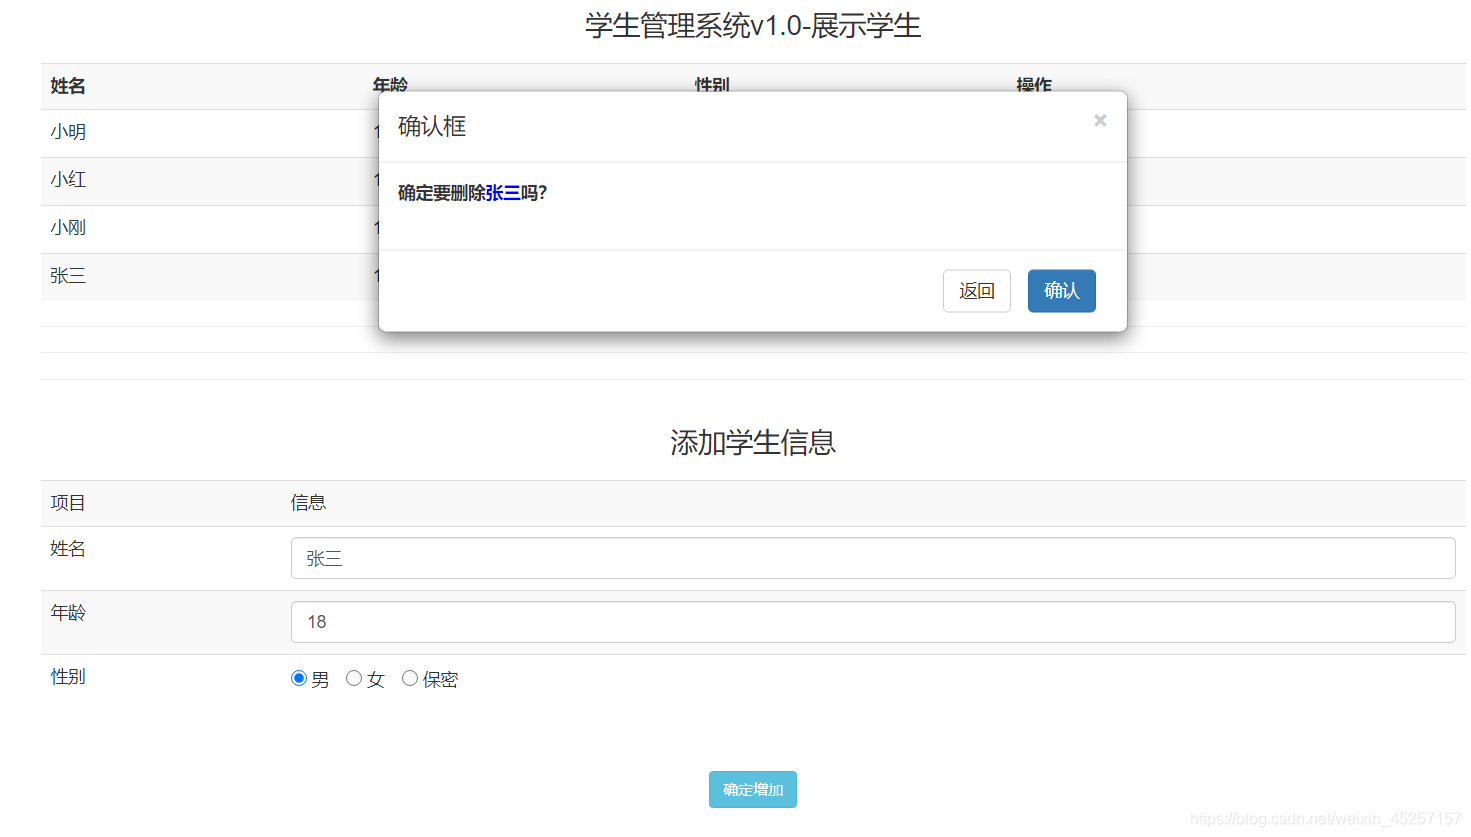
Task: Click the 信息 header in add form
Action: (x=308, y=503)
